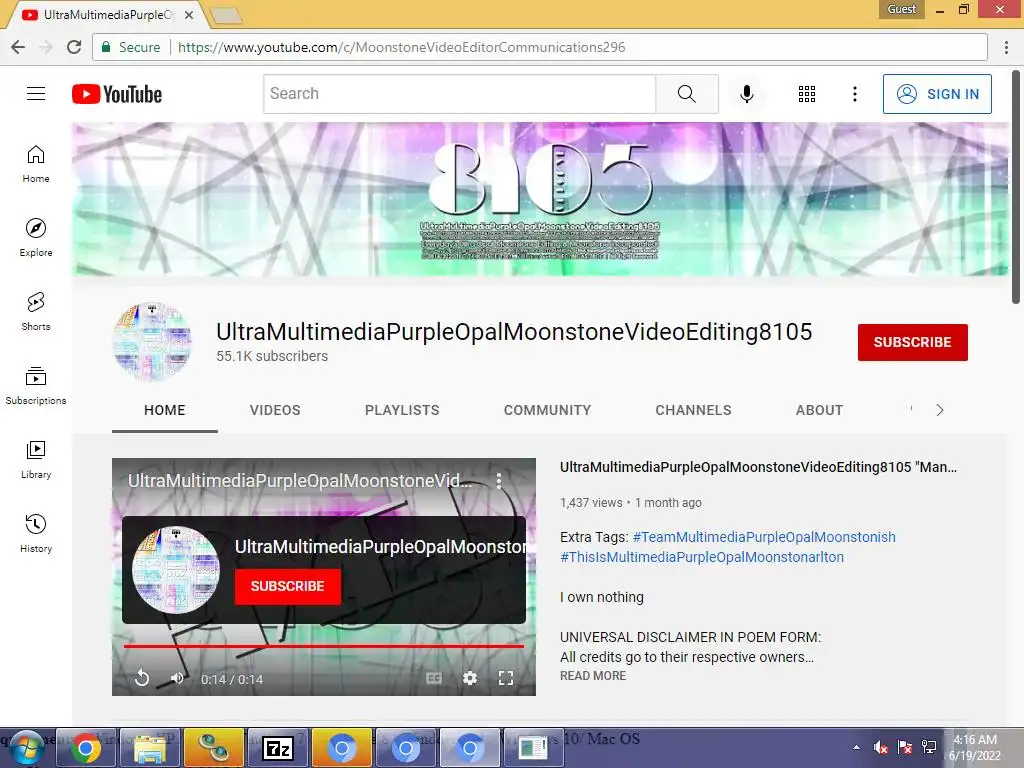This screenshot has width=1024, height=768.
Task: Switch to the CHANNELS tab
Action: pos(694,410)
